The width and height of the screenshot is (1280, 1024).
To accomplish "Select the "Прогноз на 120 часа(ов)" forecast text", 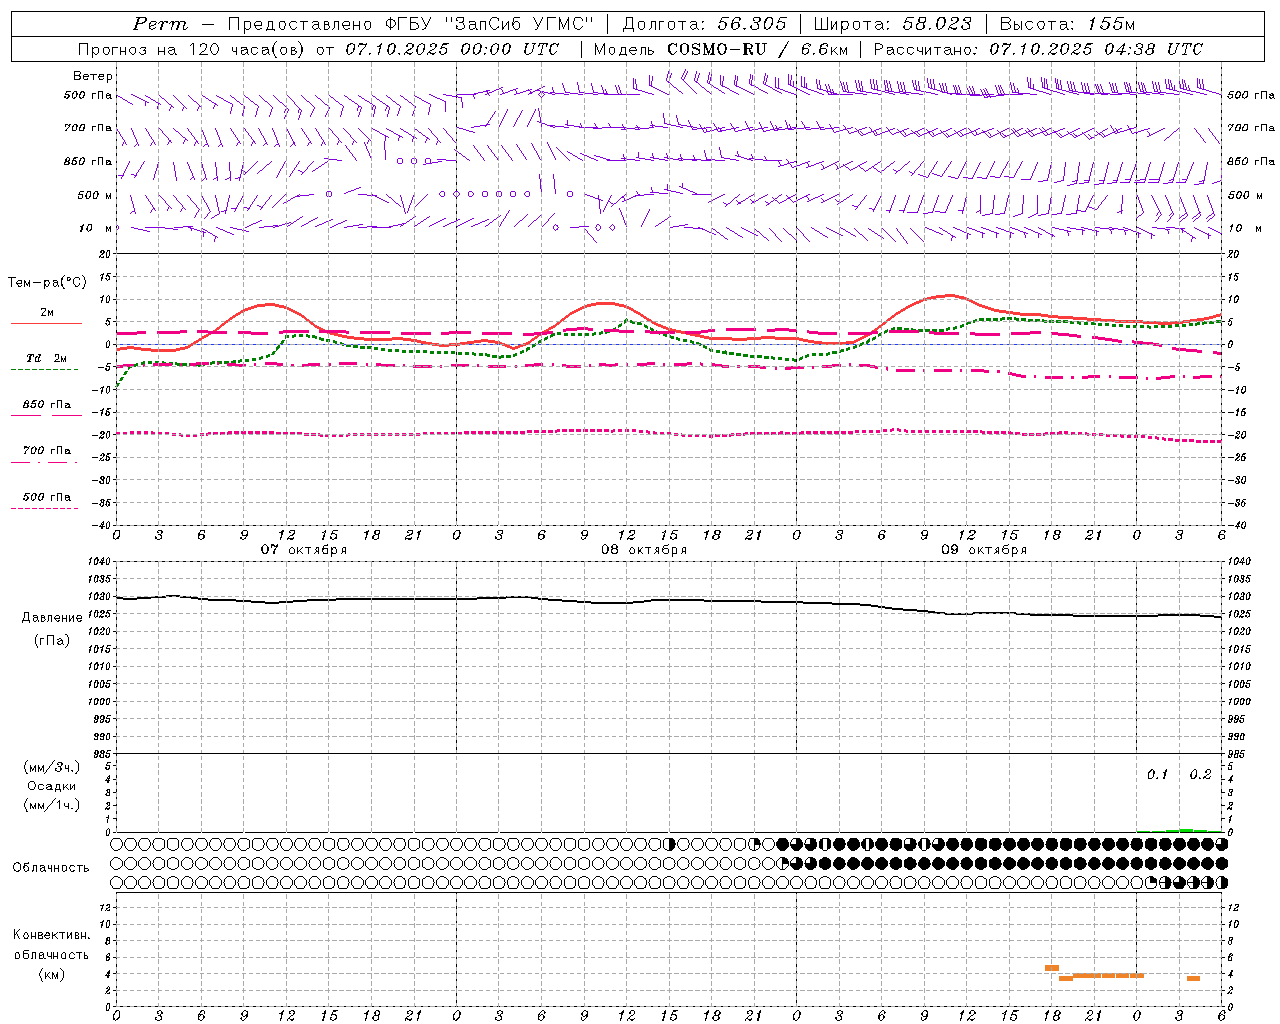I will click(193, 49).
